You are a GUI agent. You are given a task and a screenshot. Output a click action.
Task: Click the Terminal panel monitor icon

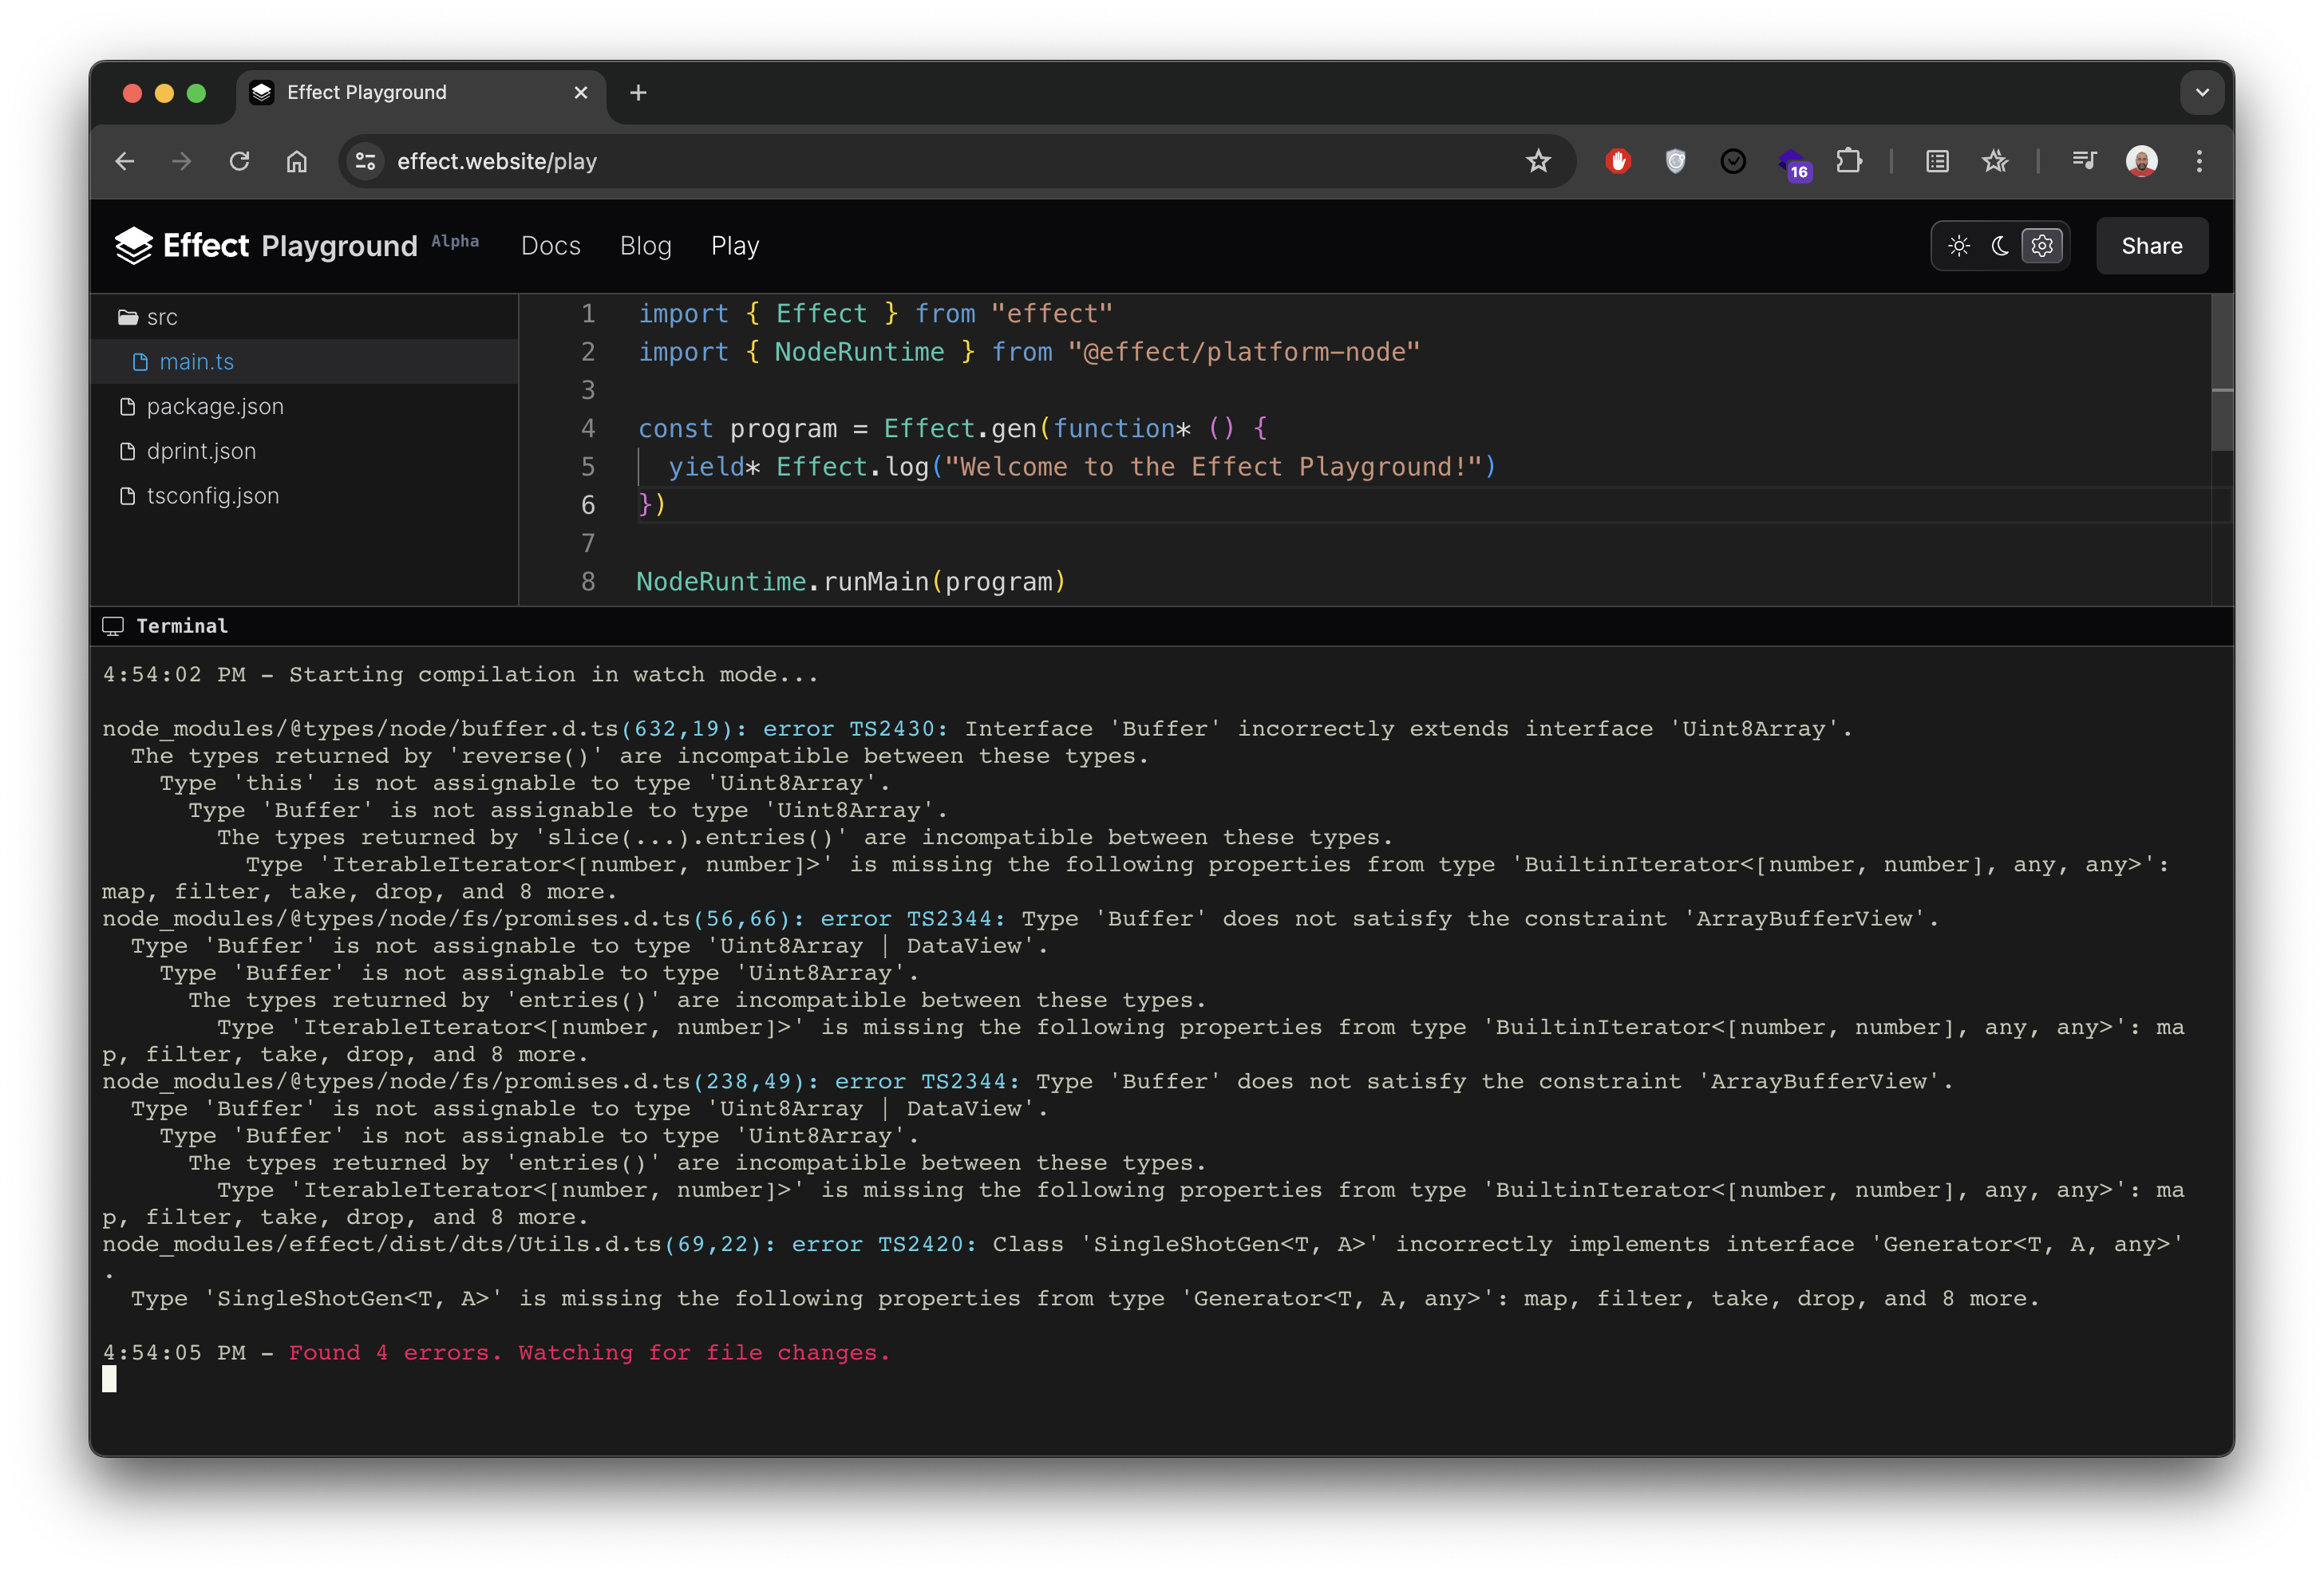pos(113,626)
